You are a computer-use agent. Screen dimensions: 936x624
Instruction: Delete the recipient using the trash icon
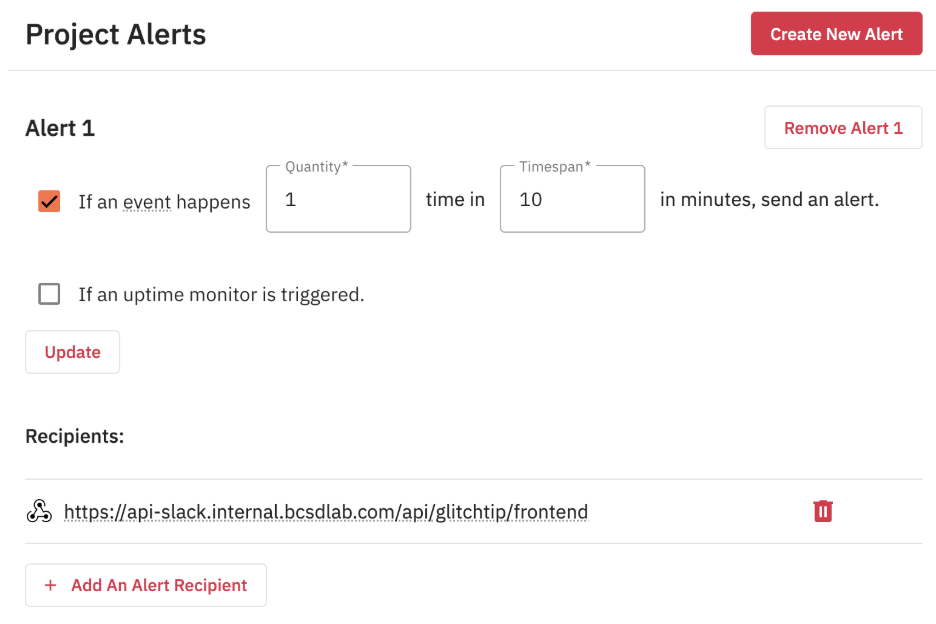pyautogui.click(x=823, y=511)
